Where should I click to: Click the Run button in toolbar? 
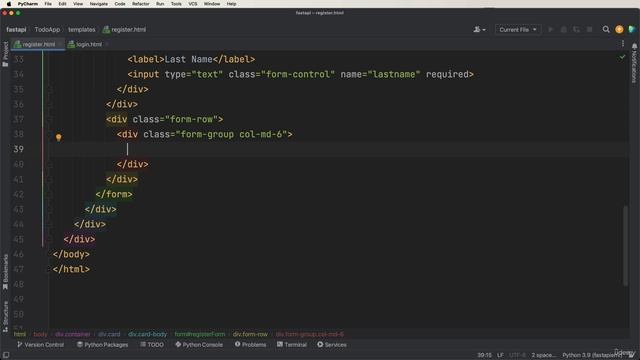pyautogui.click(x=551, y=29)
